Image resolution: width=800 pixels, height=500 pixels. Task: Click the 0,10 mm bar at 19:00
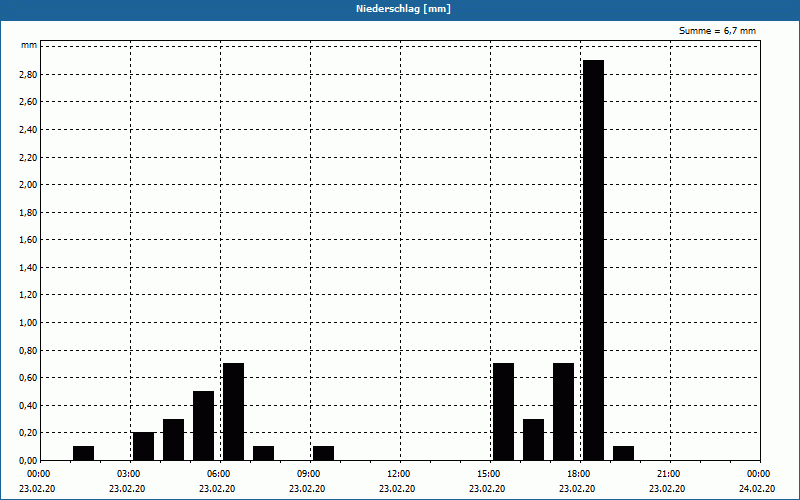[623, 453]
